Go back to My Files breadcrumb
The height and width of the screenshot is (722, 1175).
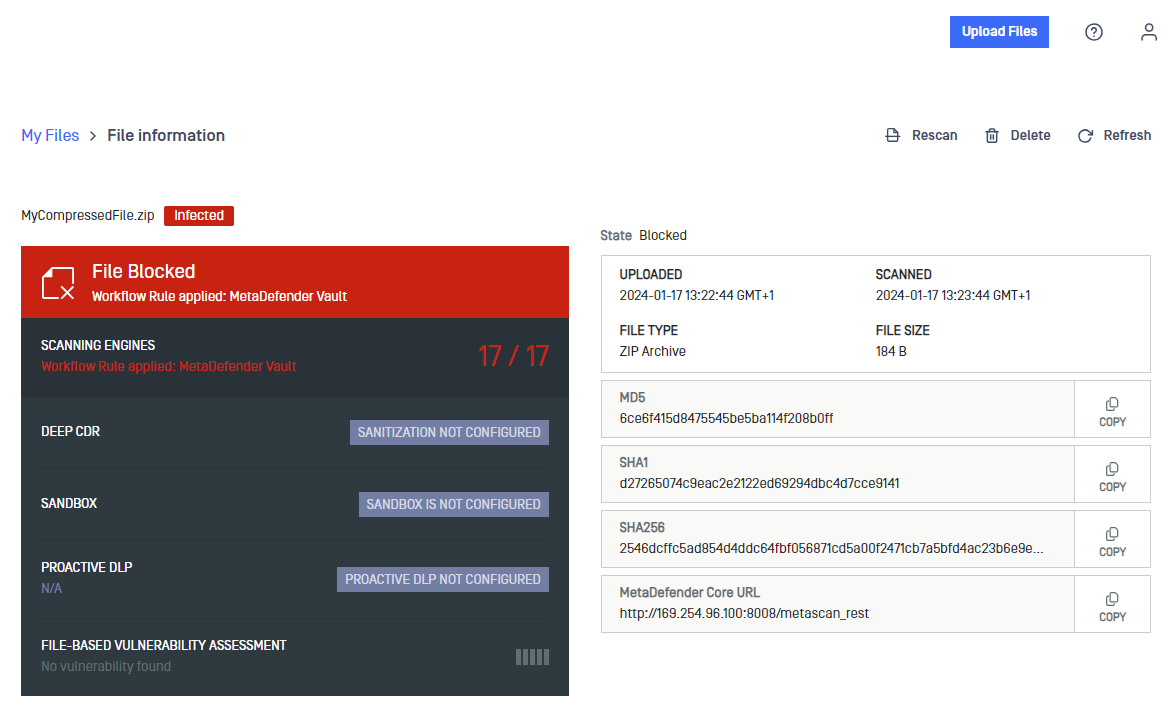[50, 136]
